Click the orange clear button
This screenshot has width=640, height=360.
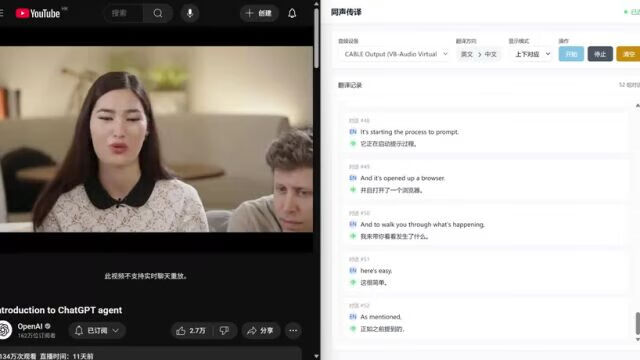(x=629, y=54)
